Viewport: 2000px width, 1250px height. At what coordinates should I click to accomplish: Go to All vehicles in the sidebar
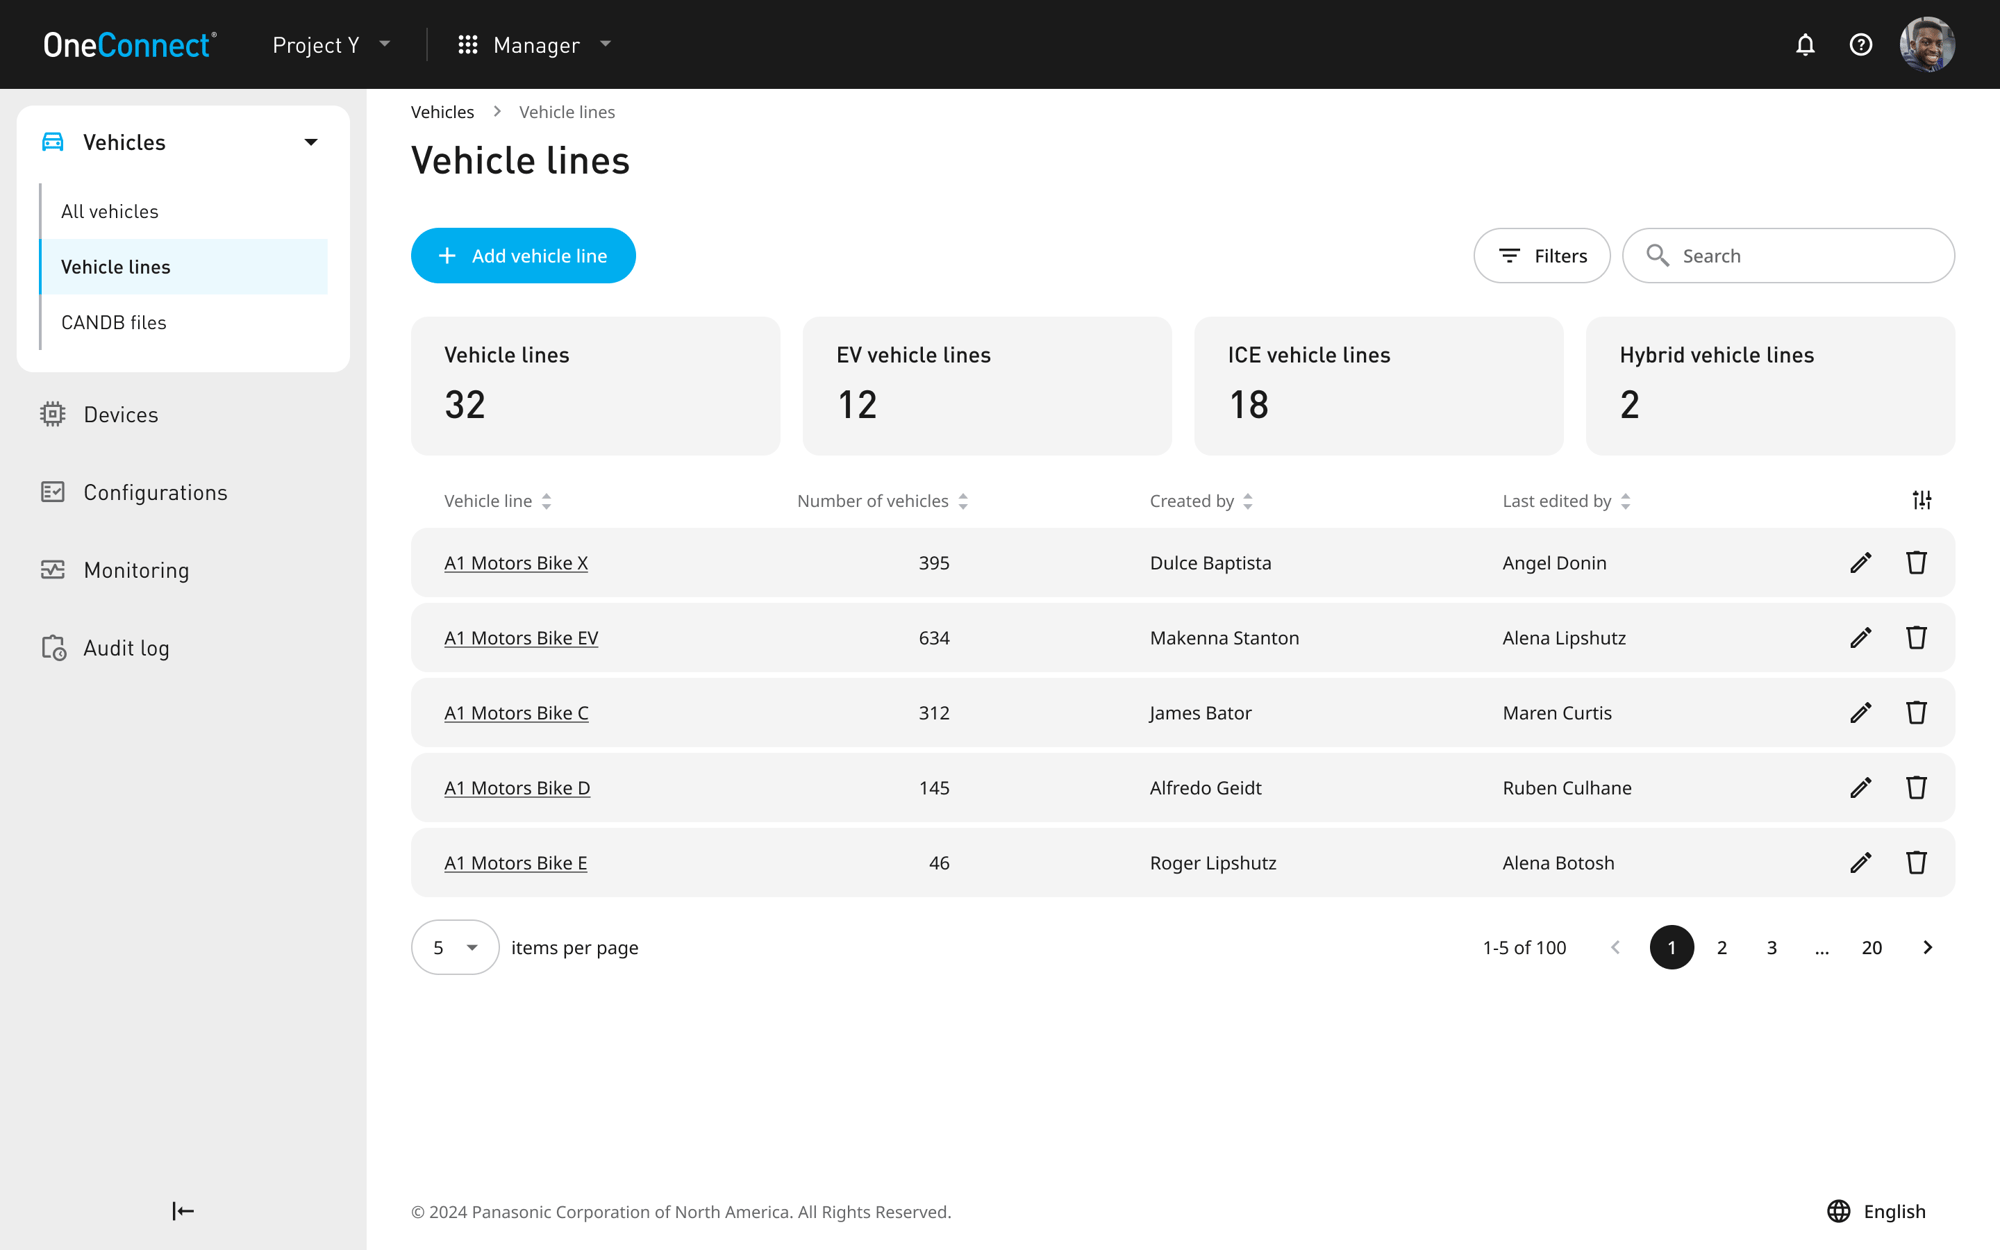(110, 211)
